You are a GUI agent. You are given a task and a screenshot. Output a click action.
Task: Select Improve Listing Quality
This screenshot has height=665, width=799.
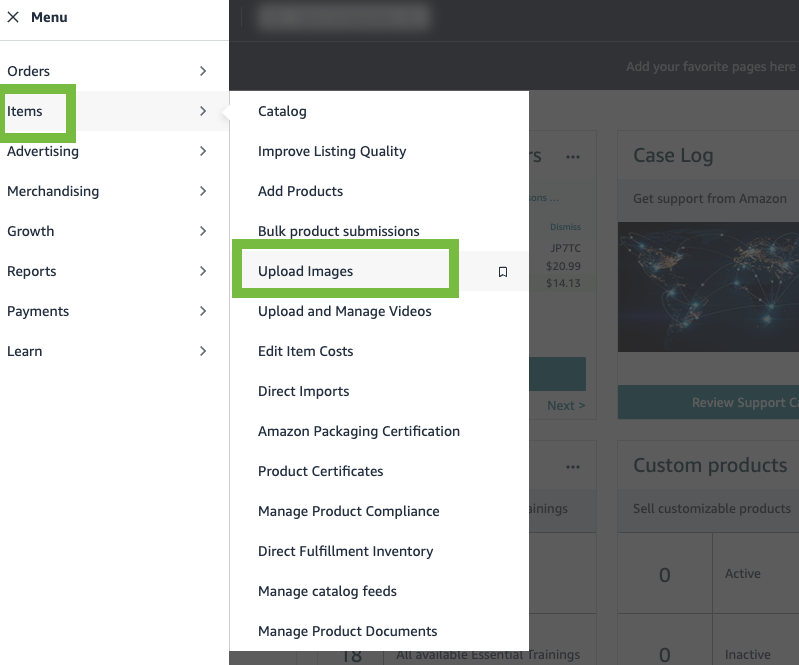[332, 151]
